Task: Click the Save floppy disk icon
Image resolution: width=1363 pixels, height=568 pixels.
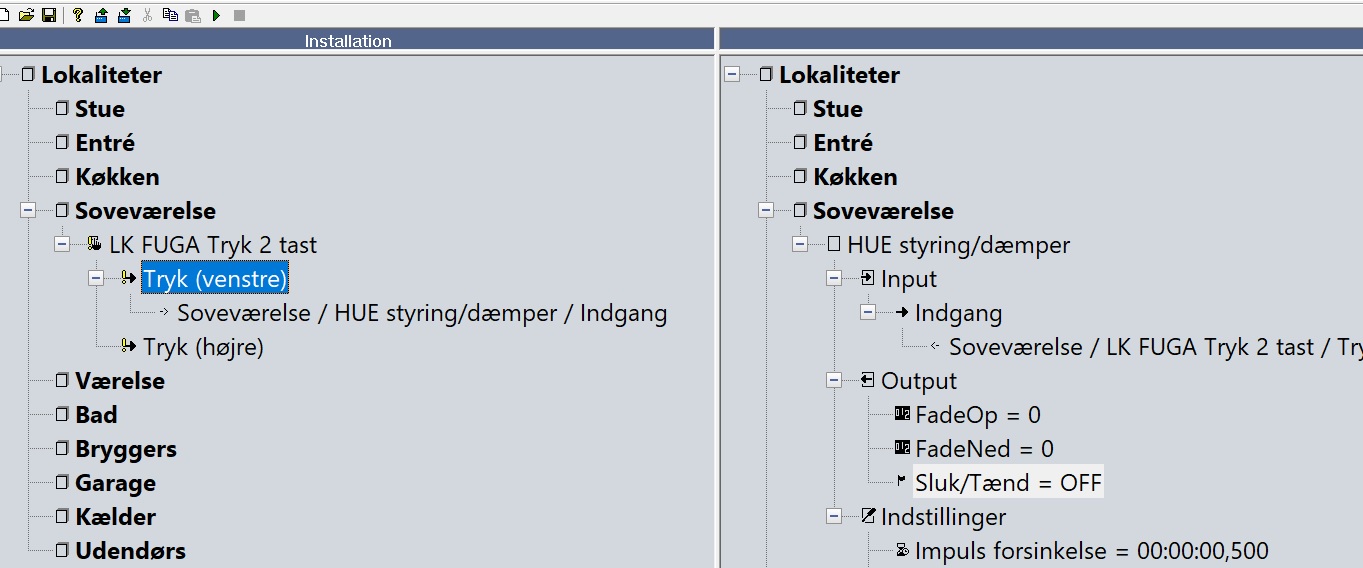Action: pyautogui.click(x=48, y=15)
